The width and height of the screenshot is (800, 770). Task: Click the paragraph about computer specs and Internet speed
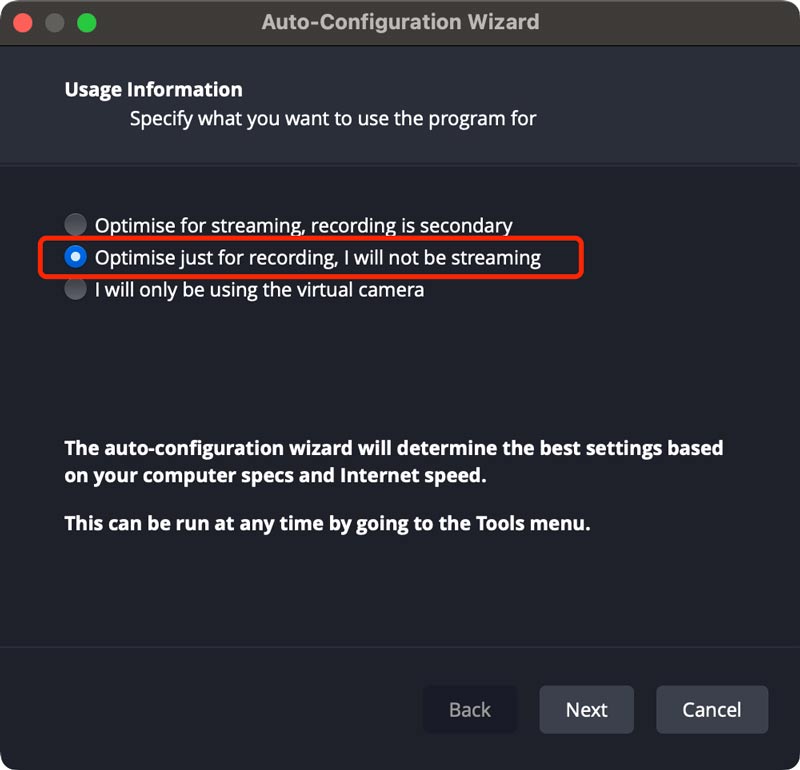pyautogui.click(x=393, y=461)
